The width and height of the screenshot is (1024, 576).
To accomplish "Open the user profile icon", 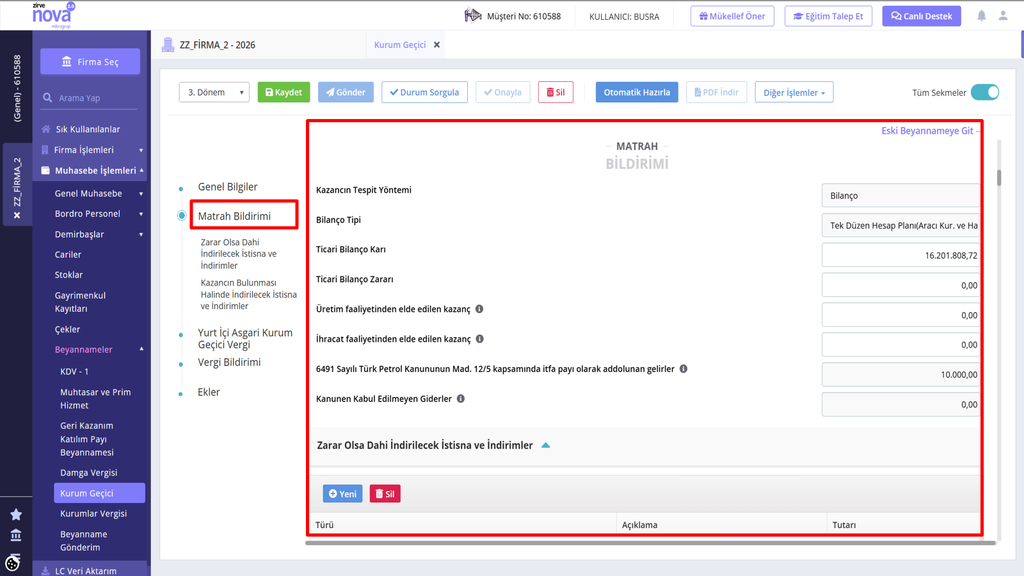I will coord(1003,16).
